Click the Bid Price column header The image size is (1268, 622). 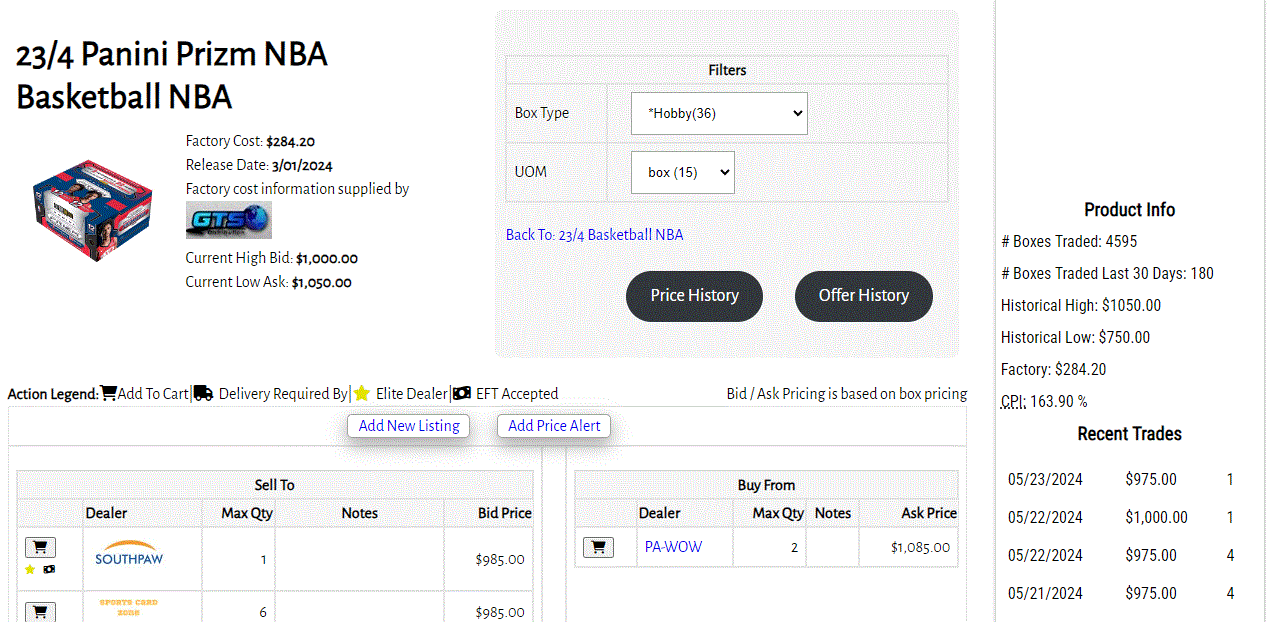pyautogui.click(x=505, y=513)
